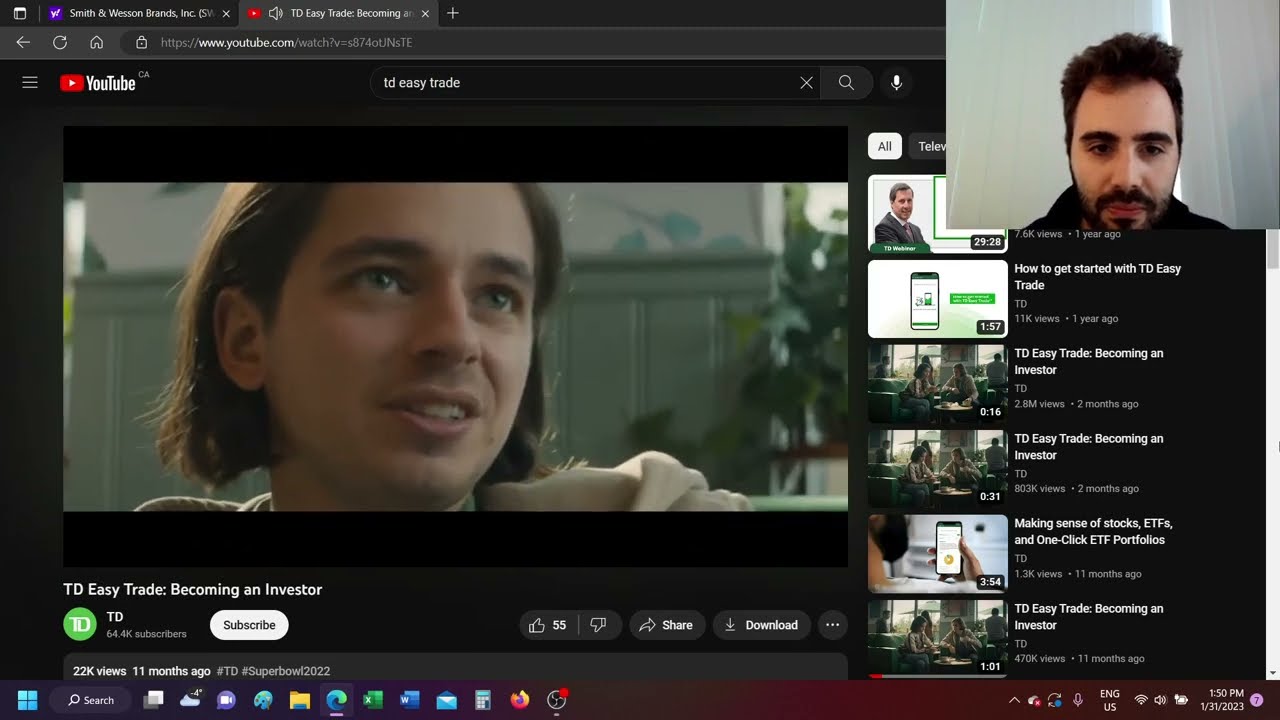Open Firefox from the taskbar
The image size is (1280, 720).
pyautogui.click(x=520, y=700)
